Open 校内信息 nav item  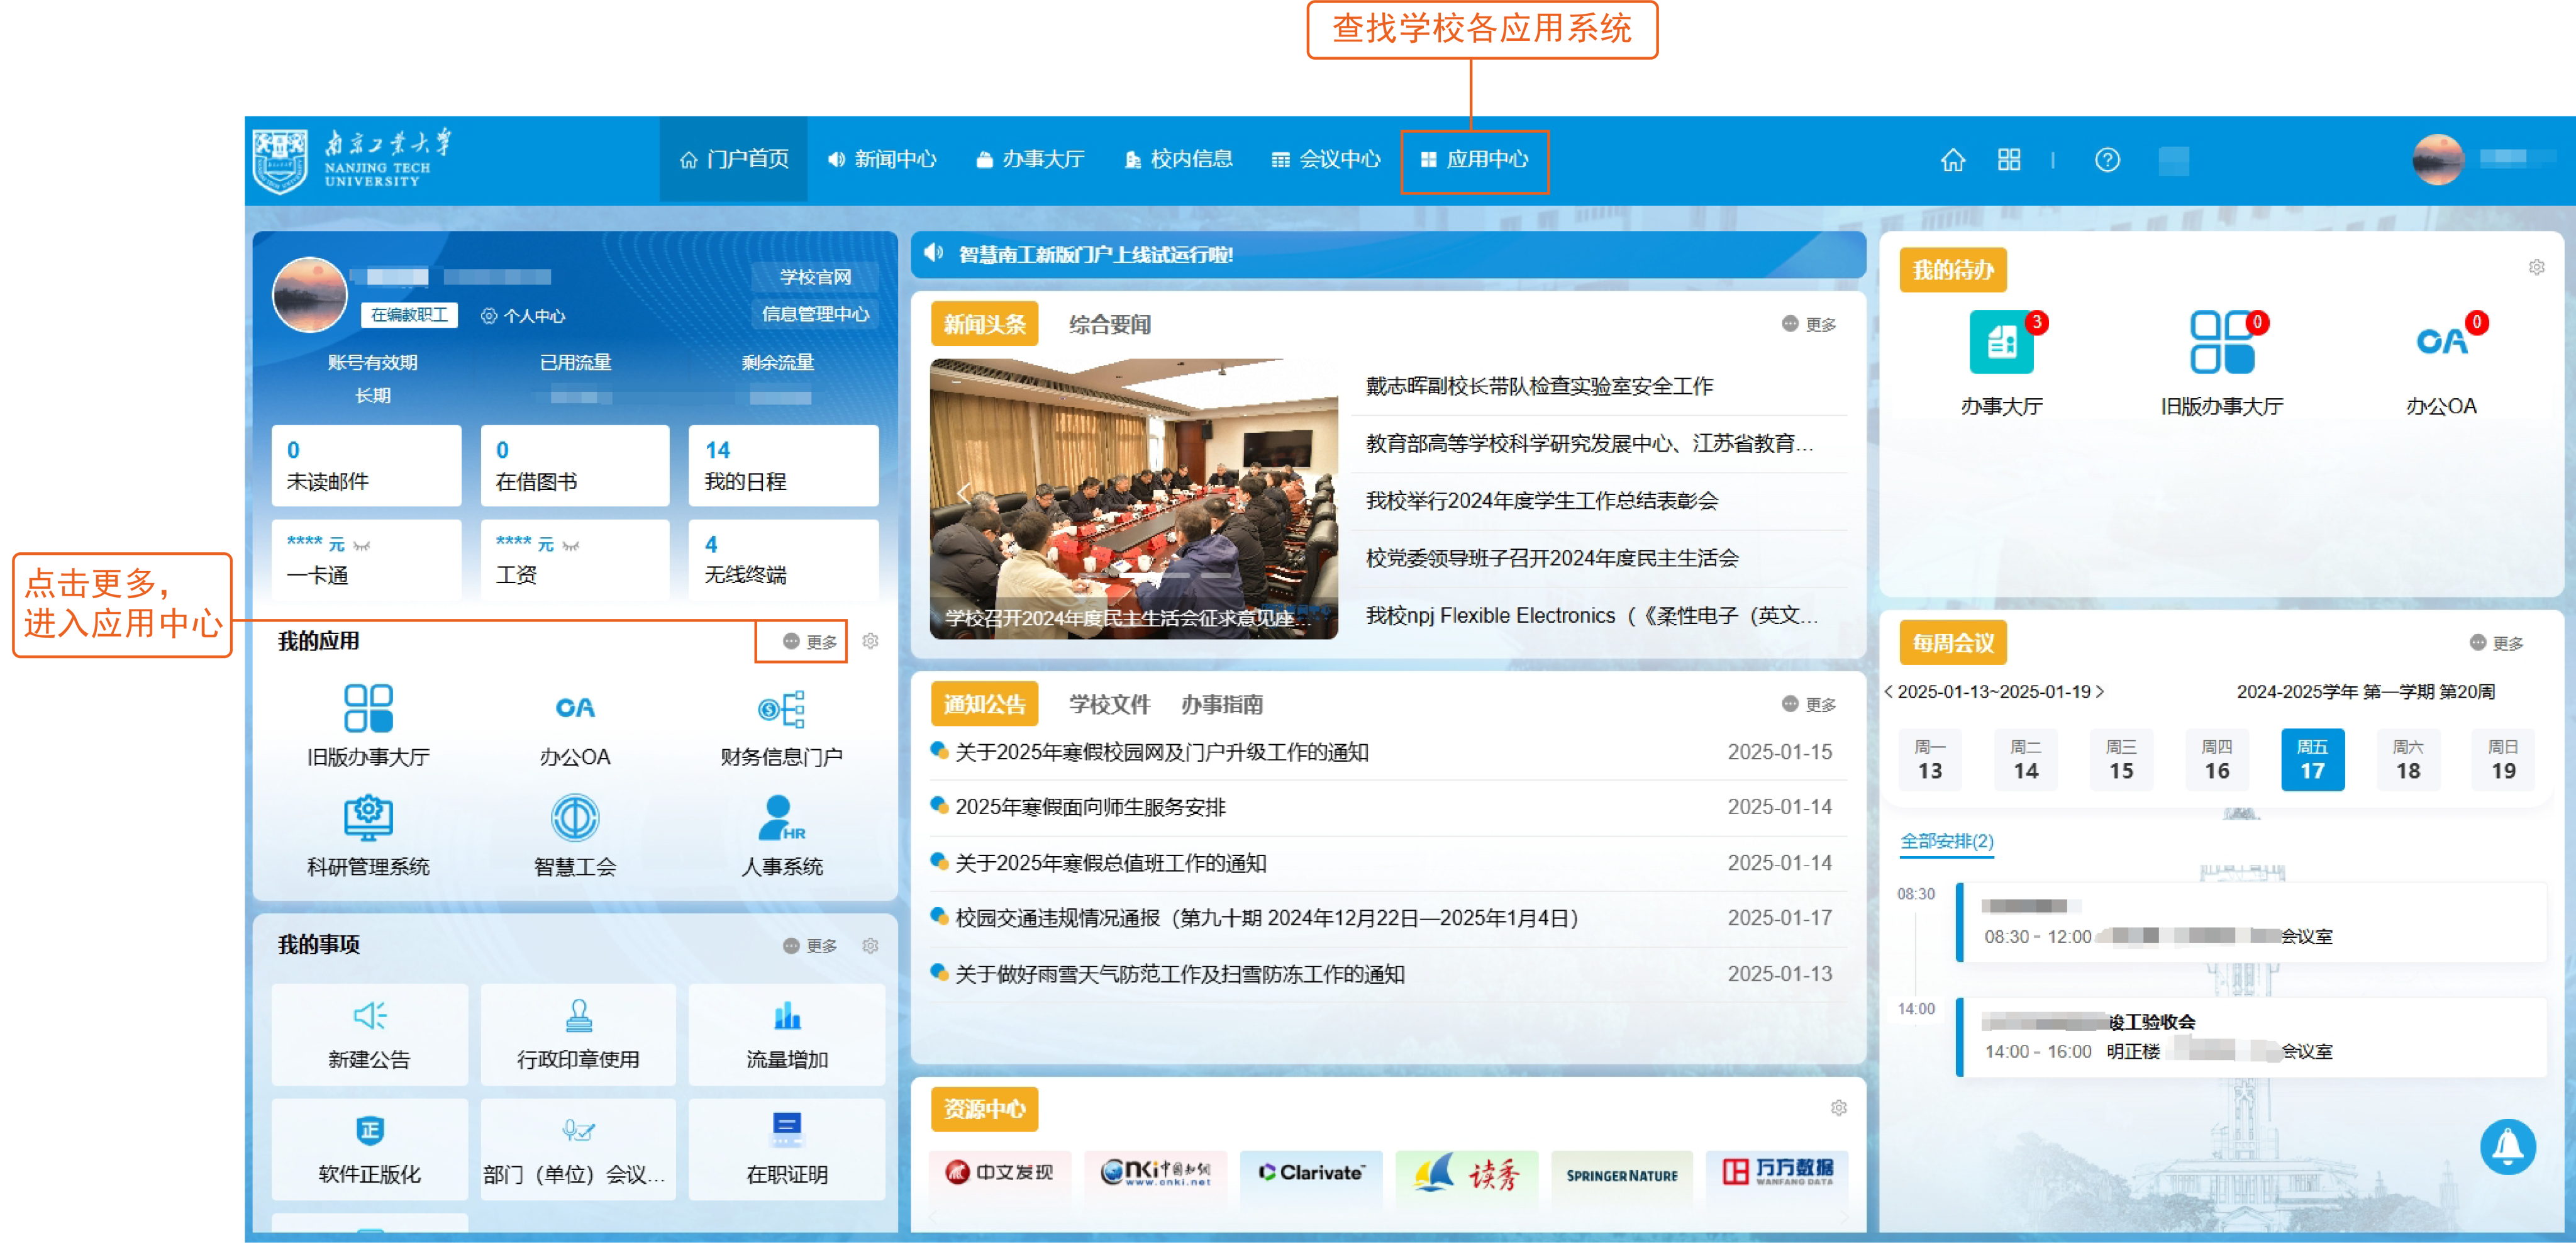pos(1179,160)
